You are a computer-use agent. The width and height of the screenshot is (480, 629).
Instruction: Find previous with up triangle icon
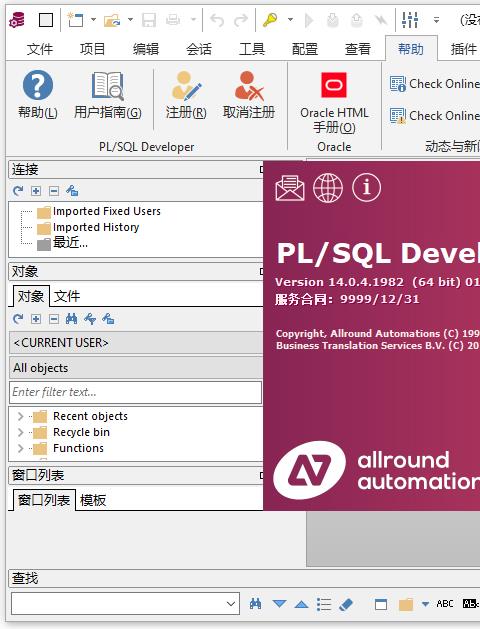pos(301,604)
